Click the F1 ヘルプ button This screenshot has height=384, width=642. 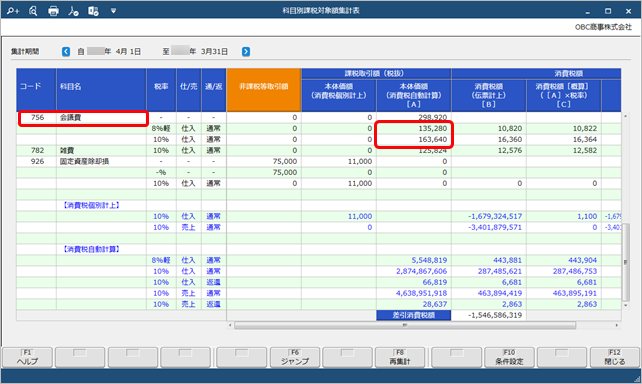pos(27,357)
